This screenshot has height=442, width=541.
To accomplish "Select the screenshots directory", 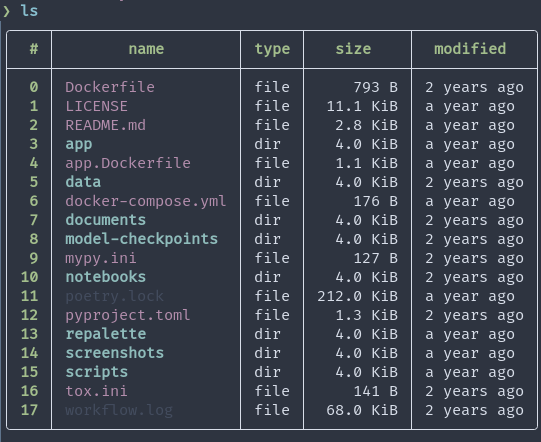I will click(x=115, y=353).
